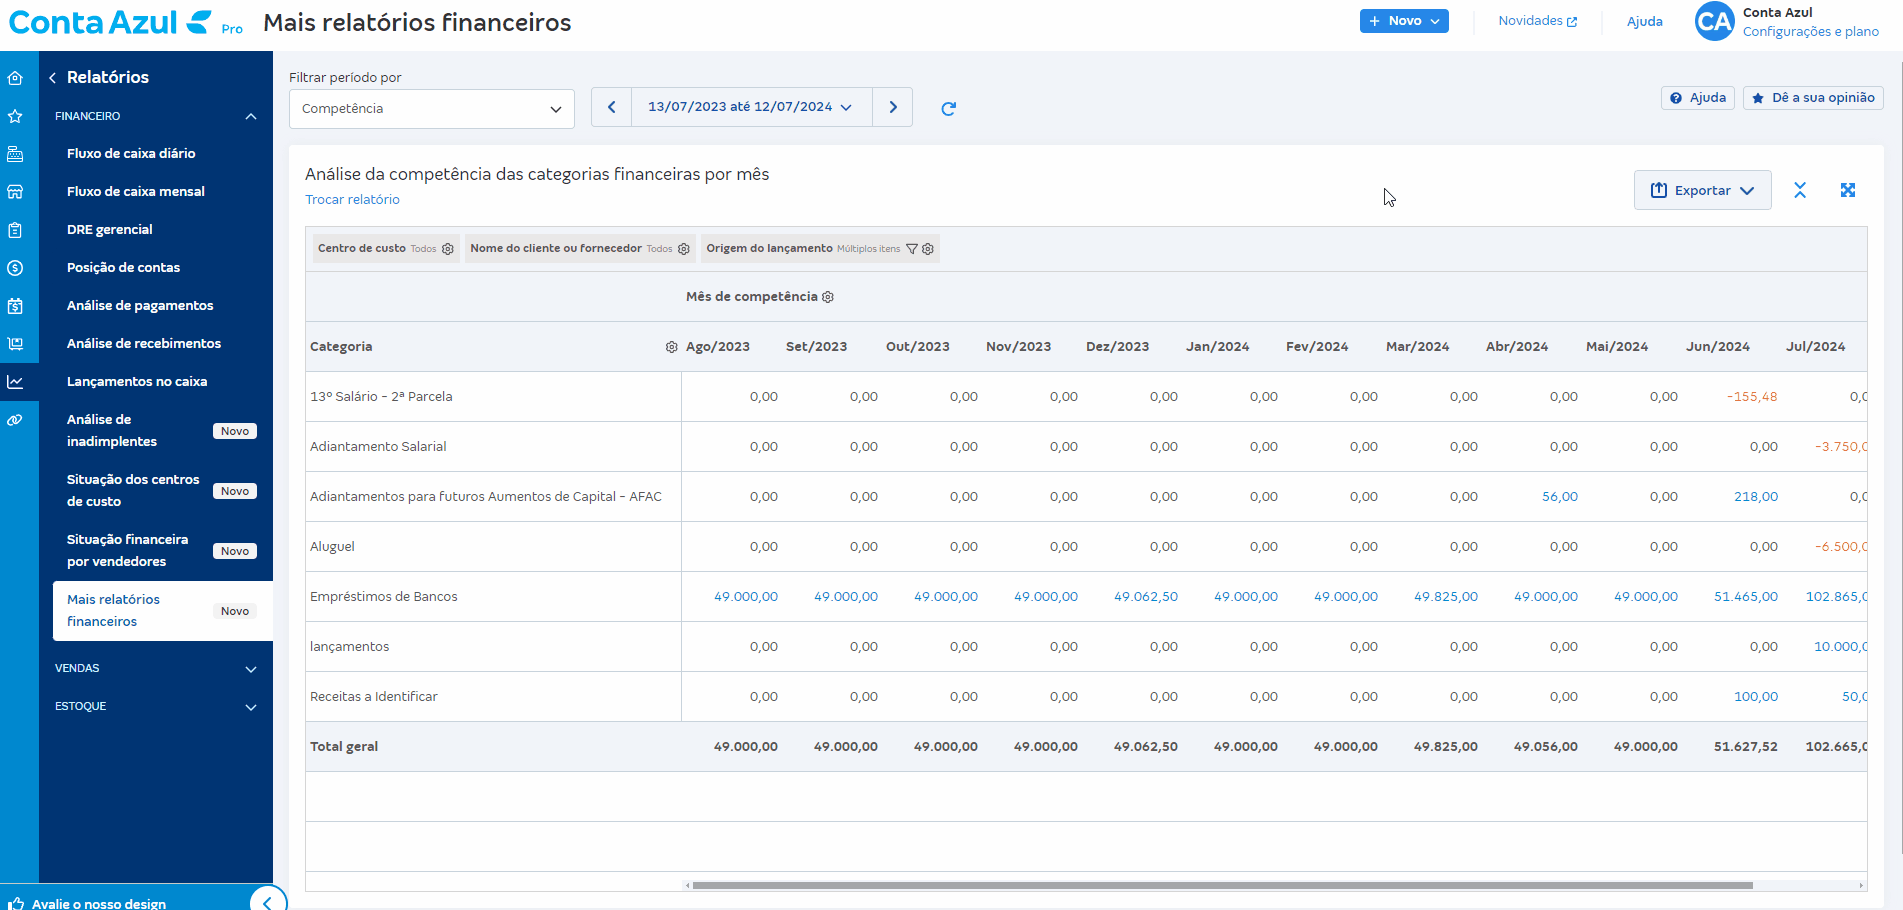Open the reports chart icon in left rail
This screenshot has height=910, width=1903.
click(x=15, y=382)
